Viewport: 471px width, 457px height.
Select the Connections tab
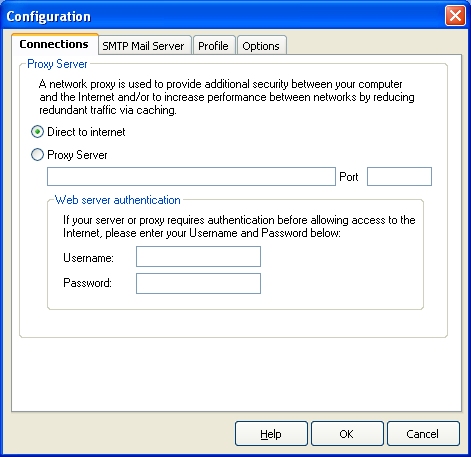tap(55, 44)
